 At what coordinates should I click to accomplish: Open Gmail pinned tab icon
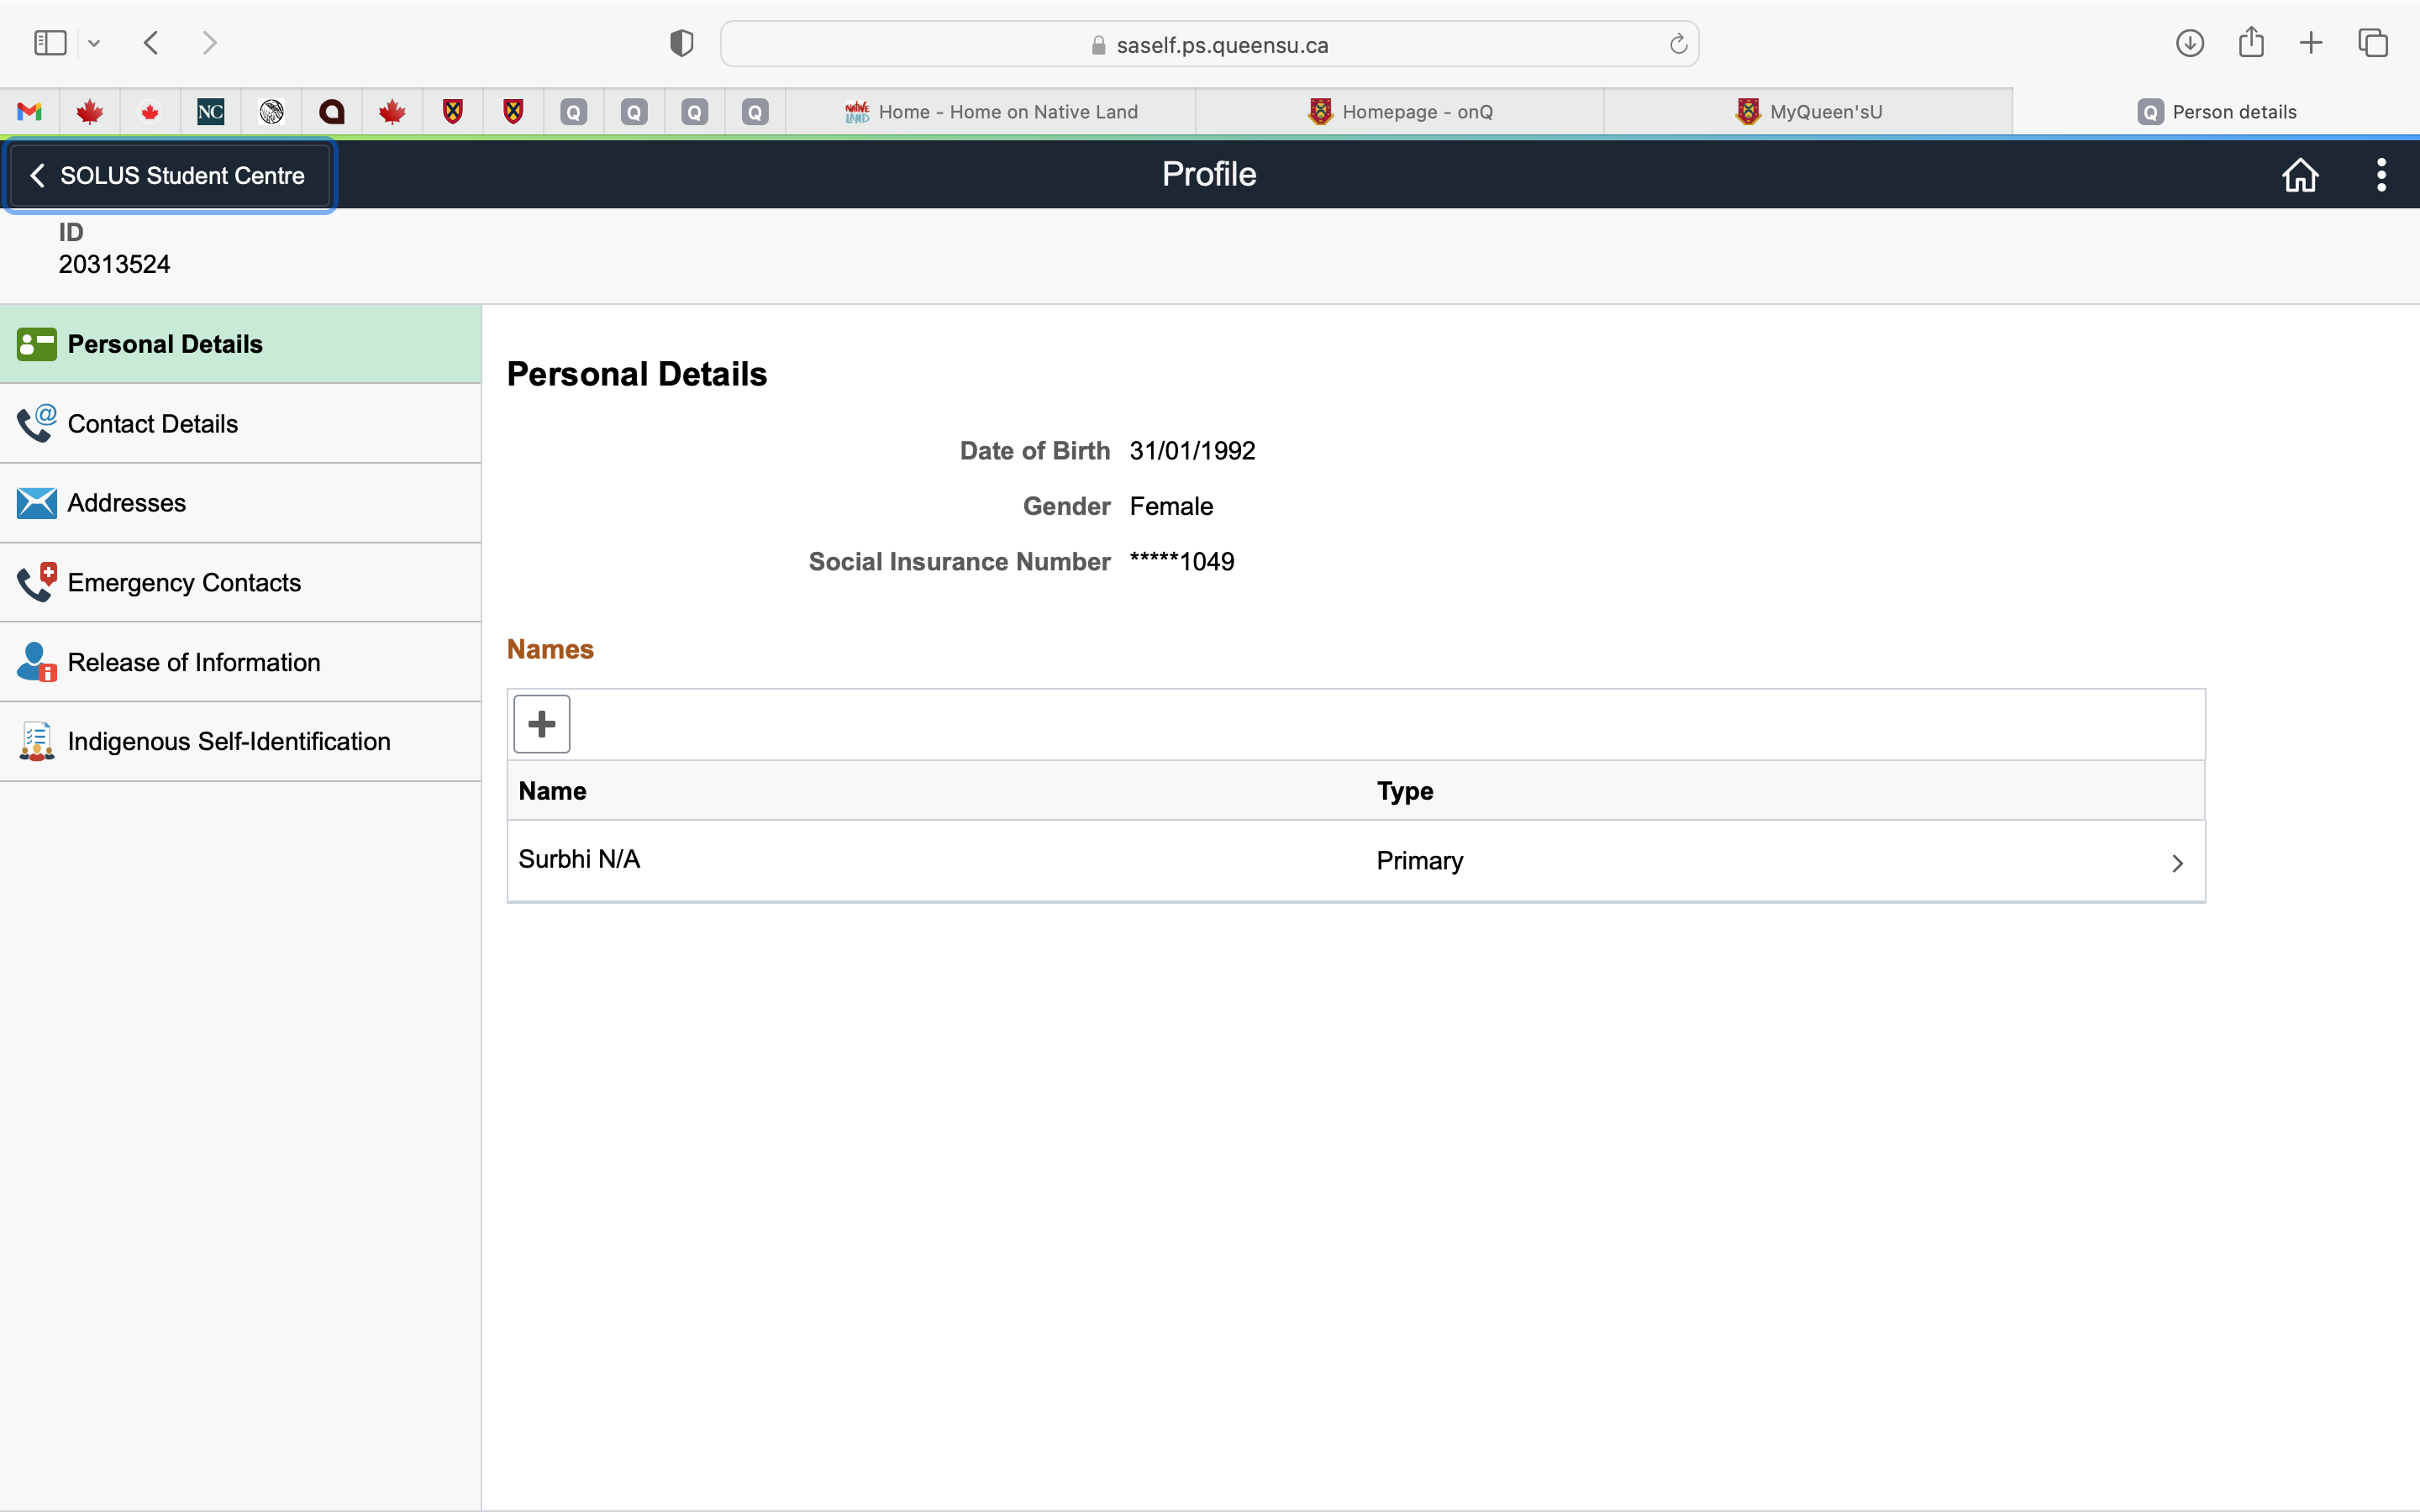click(30, 112)
